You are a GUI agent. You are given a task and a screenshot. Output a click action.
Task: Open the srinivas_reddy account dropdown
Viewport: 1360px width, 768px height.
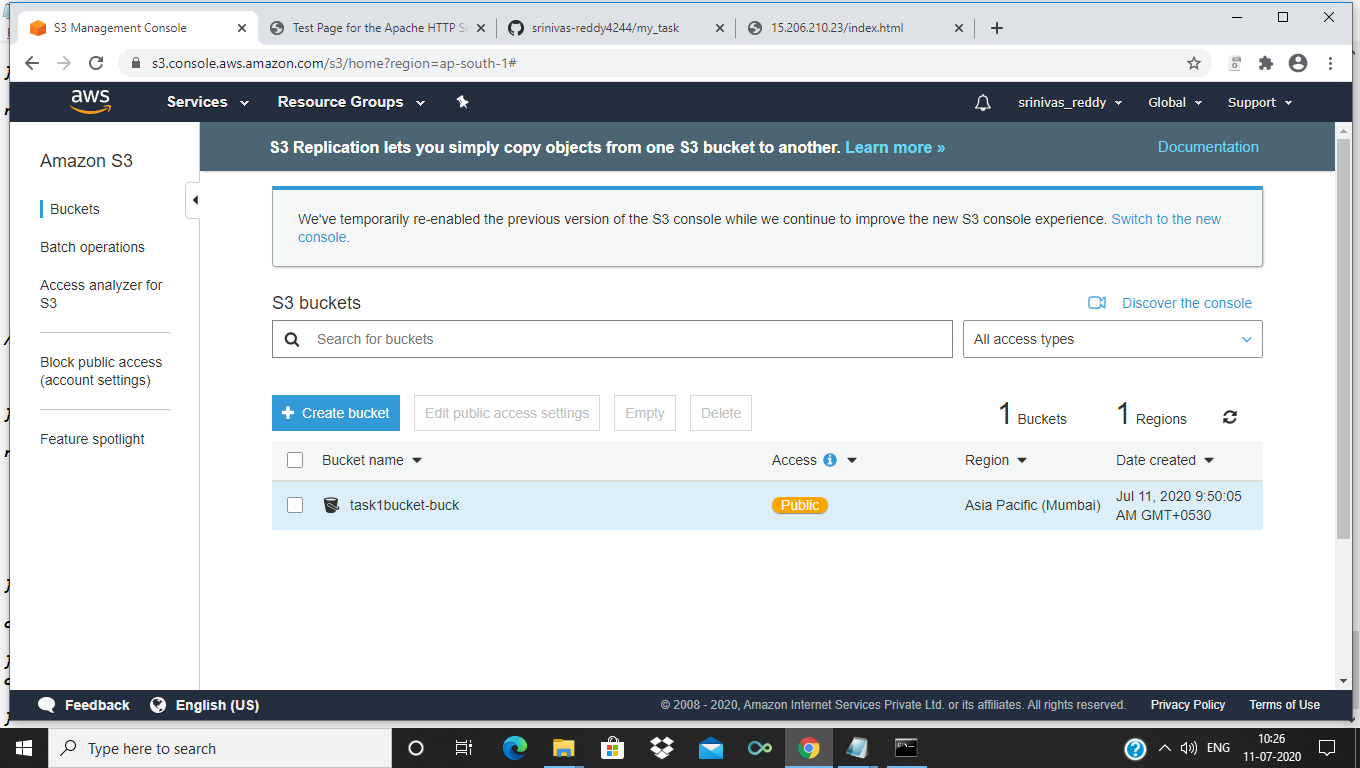(x=1070, y=102)
